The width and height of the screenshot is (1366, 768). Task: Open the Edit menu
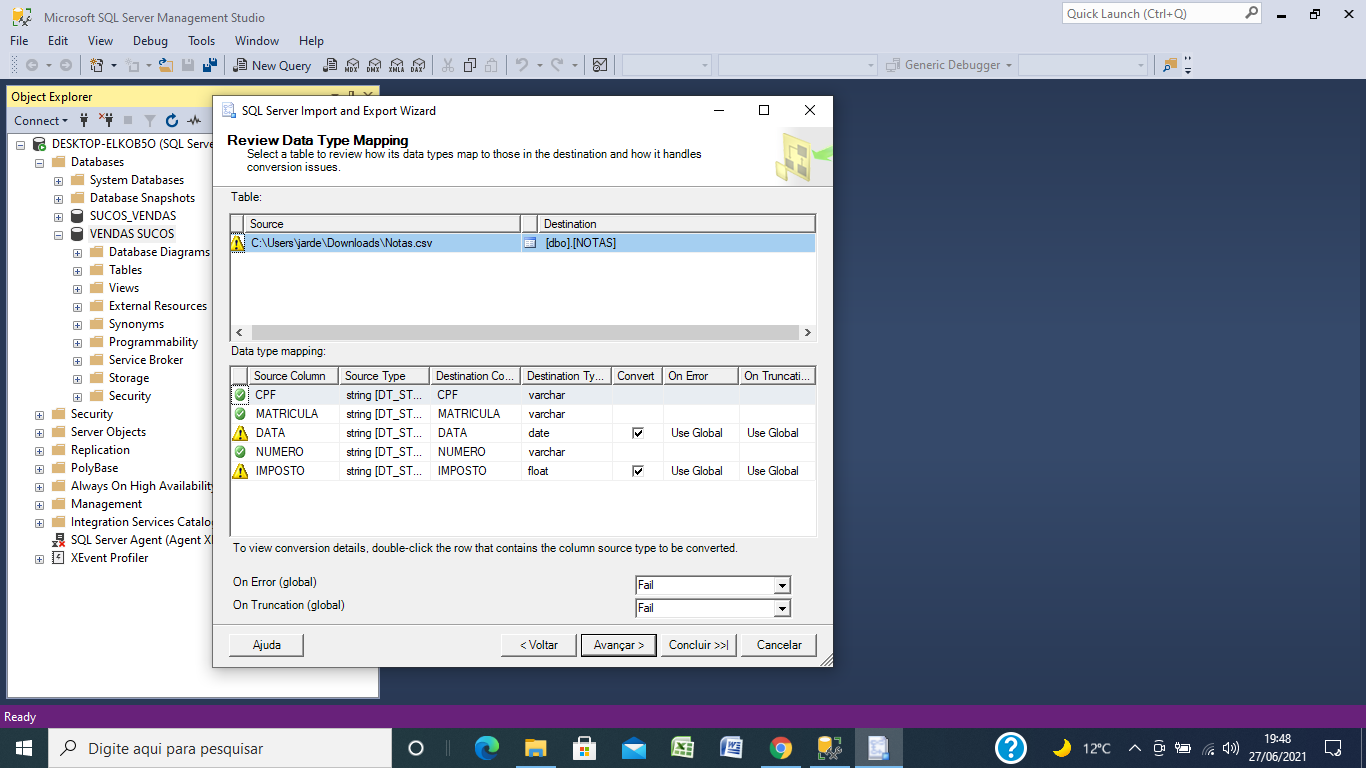tap(58, 41)
